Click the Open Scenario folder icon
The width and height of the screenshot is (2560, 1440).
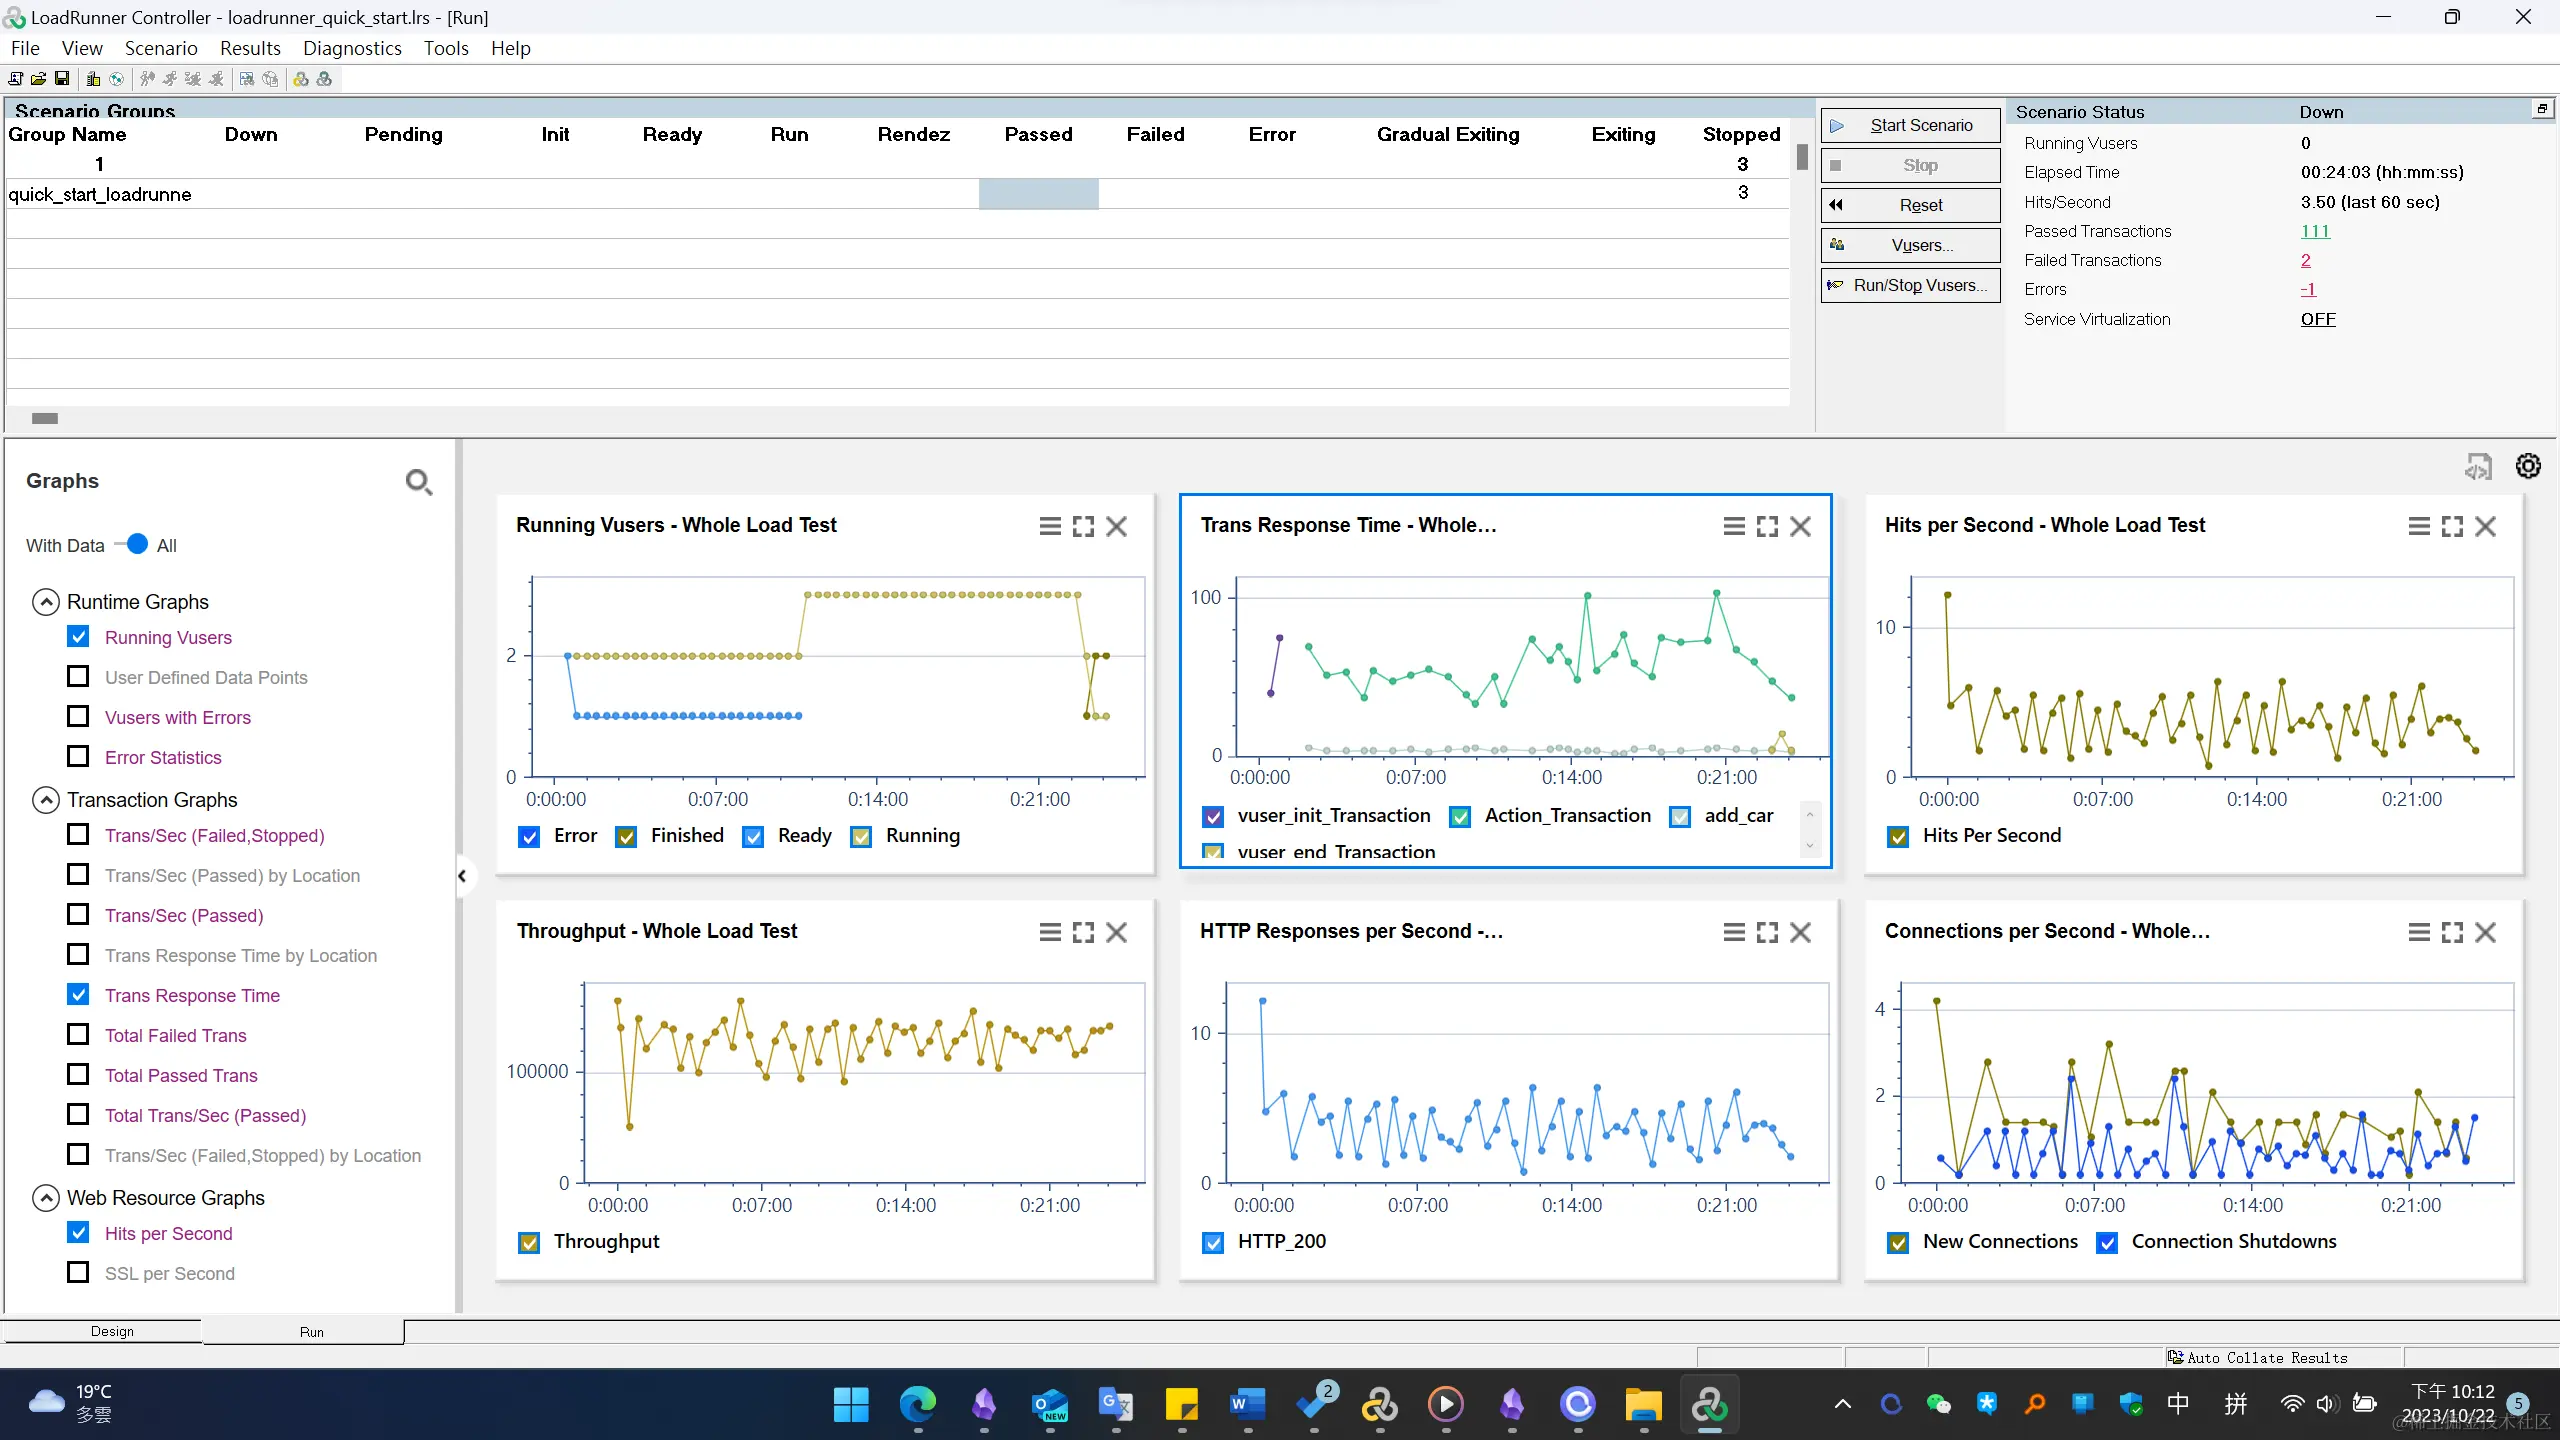[x=38, y=78]
